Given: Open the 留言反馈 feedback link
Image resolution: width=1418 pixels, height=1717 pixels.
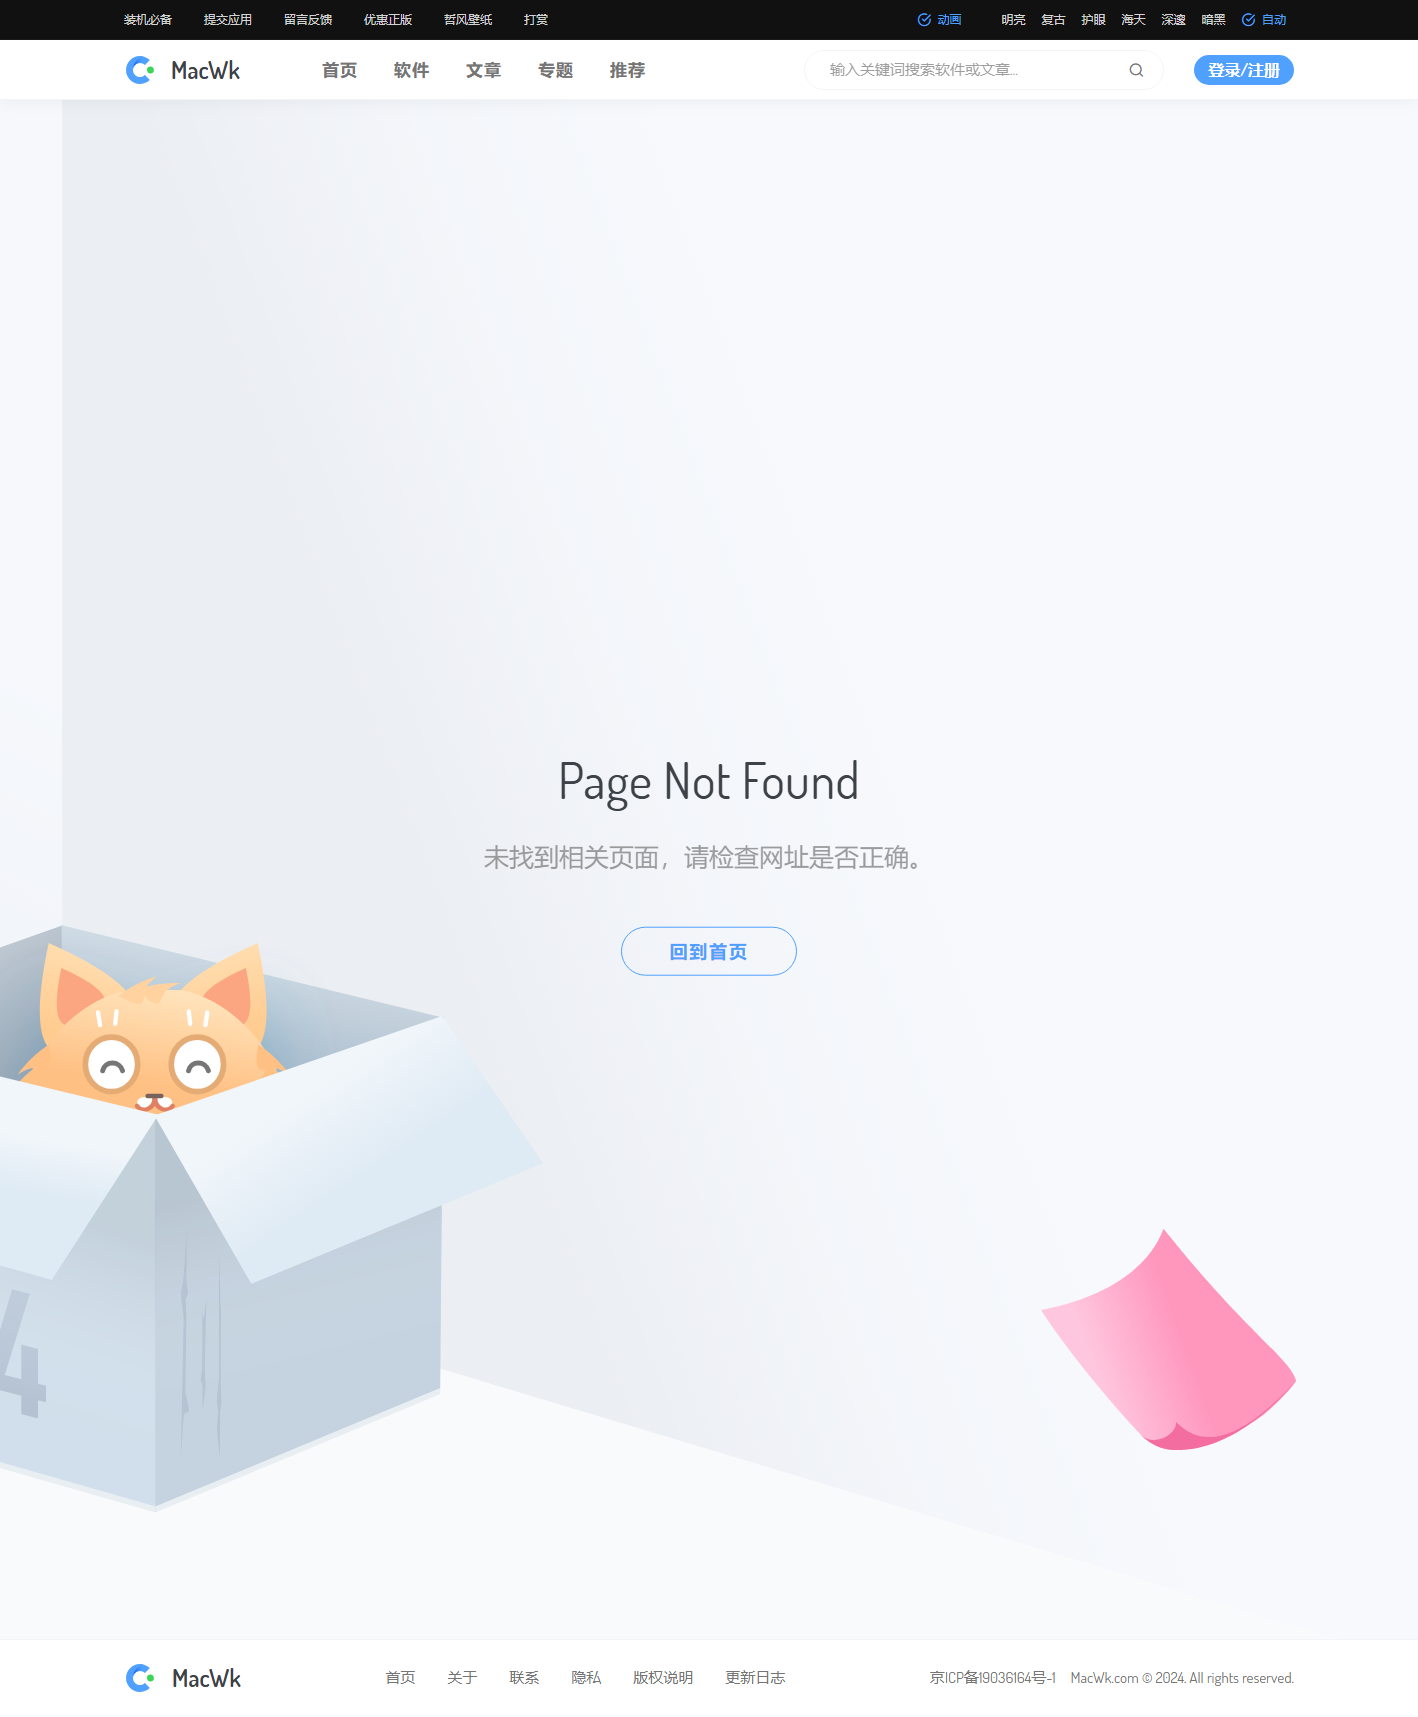Looking at the screenshot, I should [x=308, y=20].
